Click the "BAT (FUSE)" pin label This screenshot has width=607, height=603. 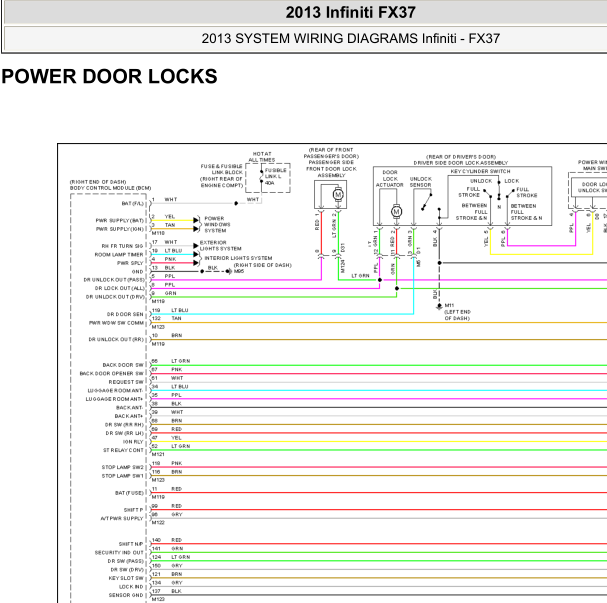point(129,493)
